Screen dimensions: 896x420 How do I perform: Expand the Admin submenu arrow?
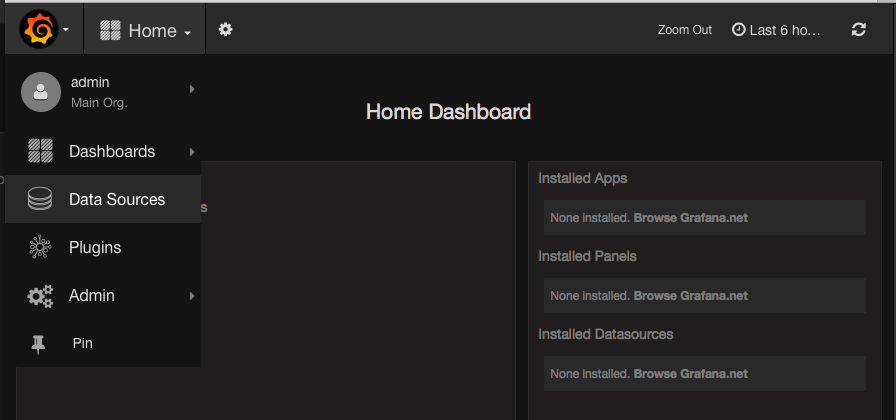(191, 296)
